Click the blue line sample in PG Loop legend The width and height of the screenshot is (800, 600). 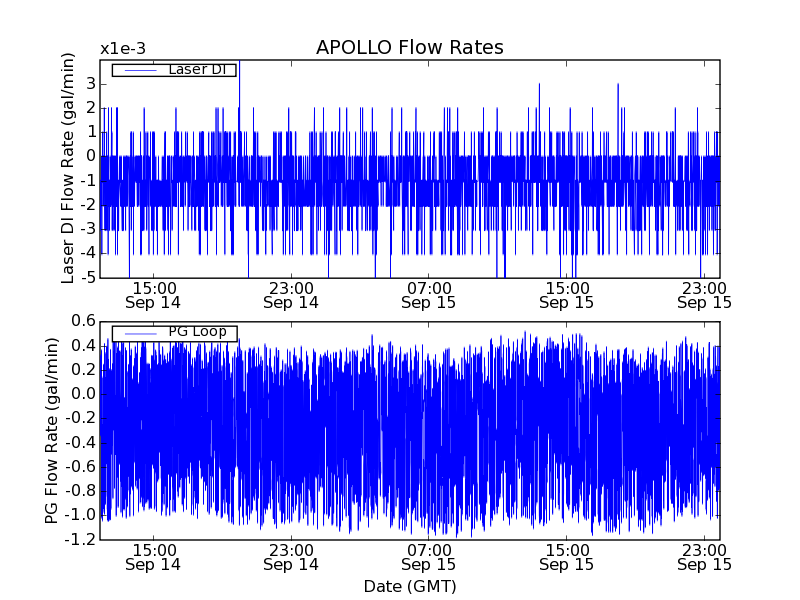(138, 333)
